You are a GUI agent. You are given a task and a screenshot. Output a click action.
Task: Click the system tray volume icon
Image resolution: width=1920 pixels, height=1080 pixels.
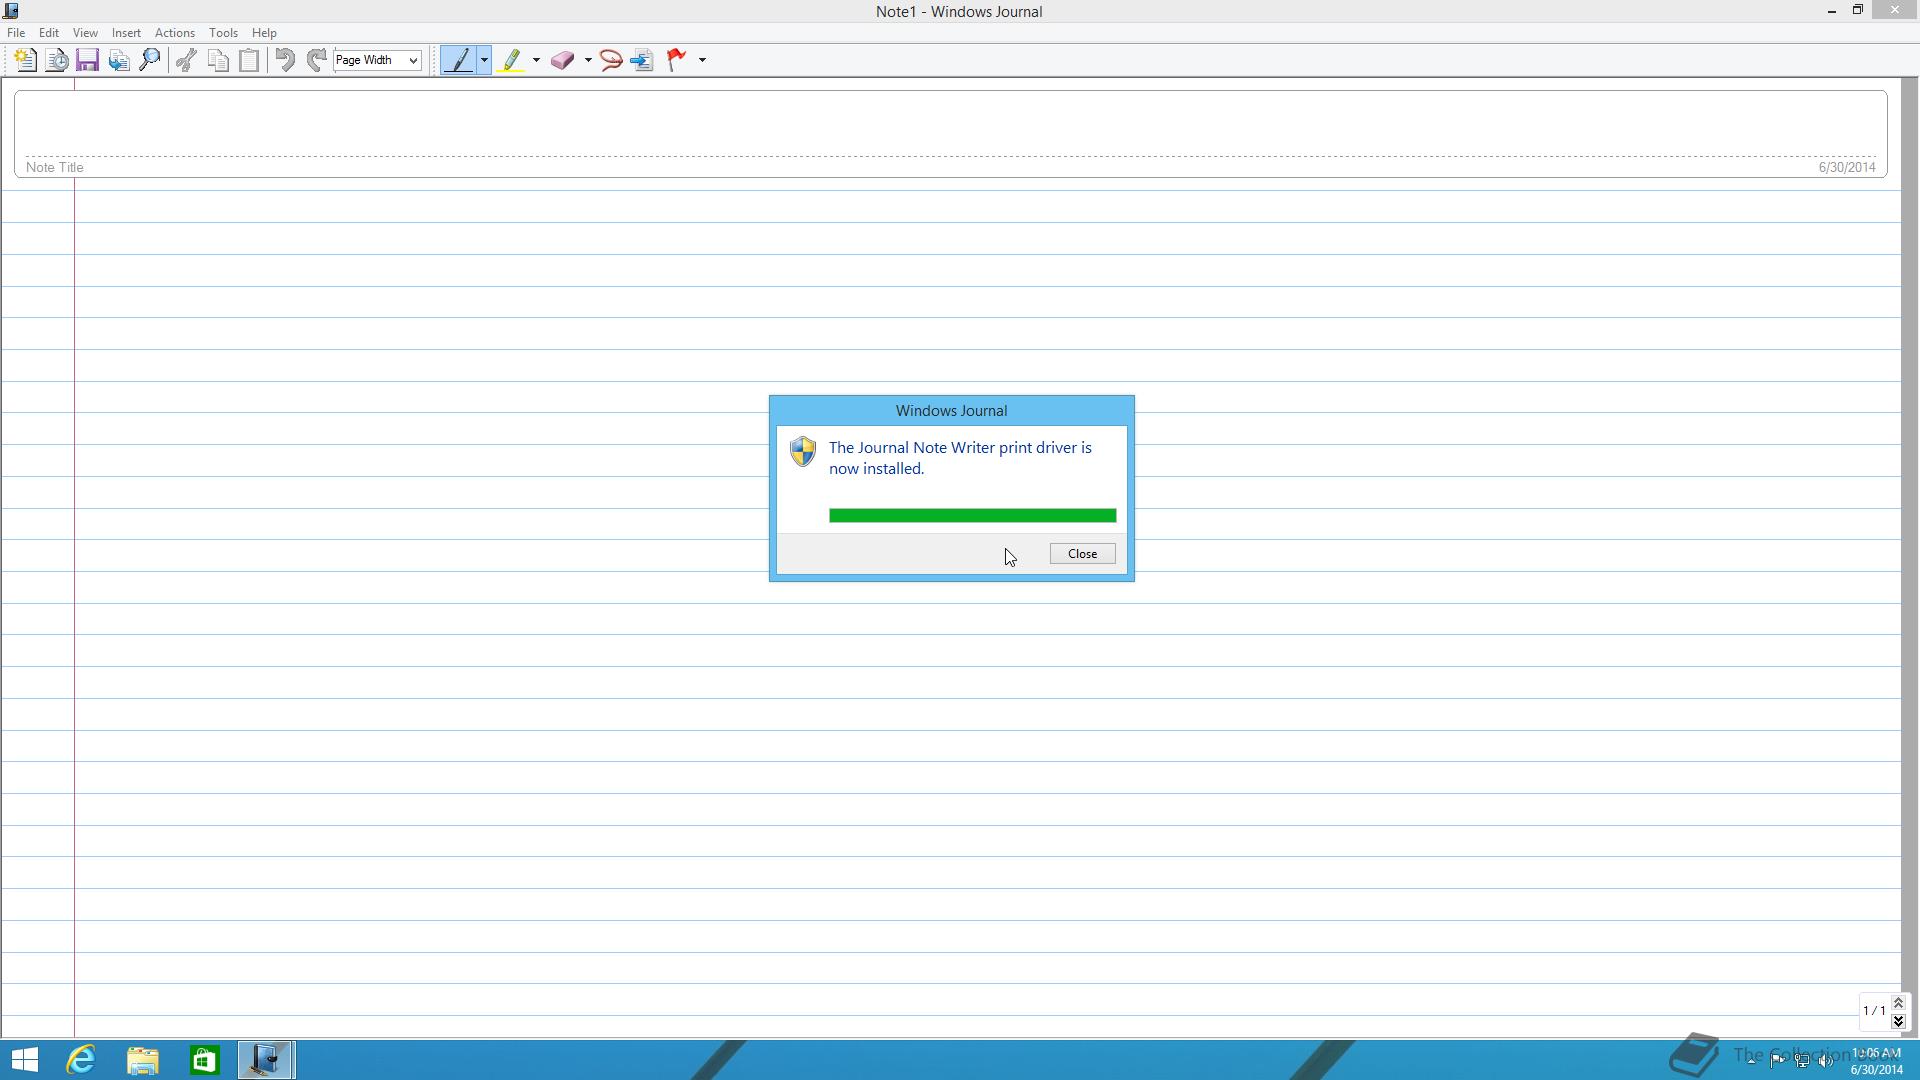(1826, 1061)
